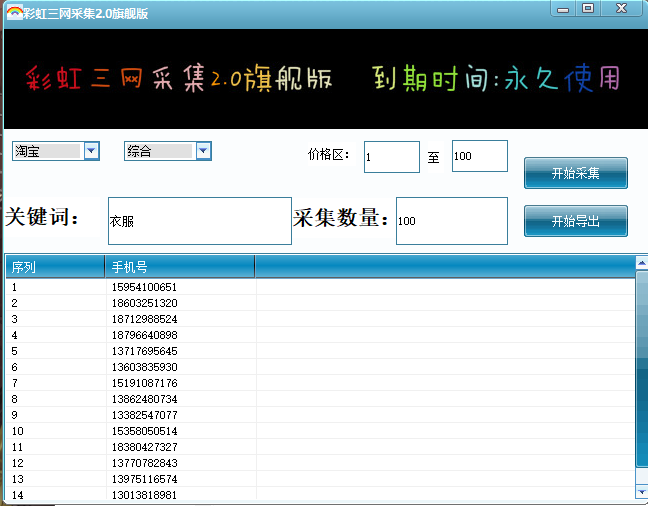Click the list scrollbar up arrow
Screen dimensions: 648x506
[x=641, y=264]
